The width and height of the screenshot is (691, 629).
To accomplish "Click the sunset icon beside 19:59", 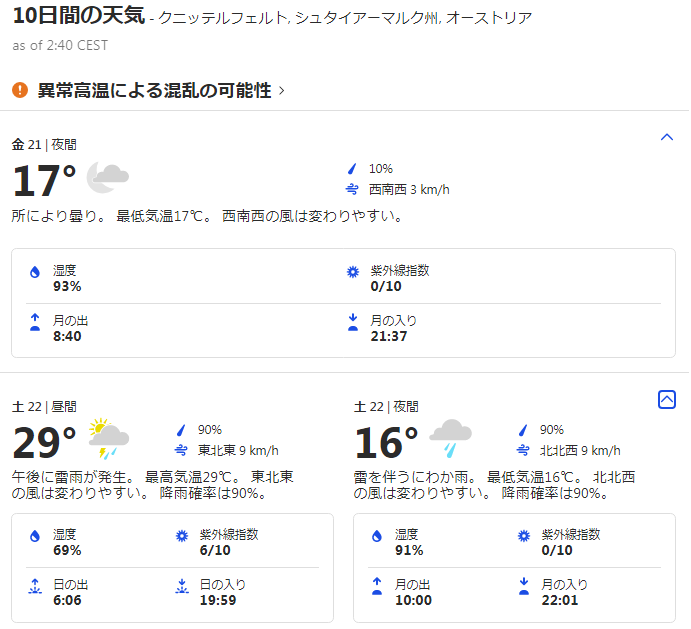I will 181,586.
